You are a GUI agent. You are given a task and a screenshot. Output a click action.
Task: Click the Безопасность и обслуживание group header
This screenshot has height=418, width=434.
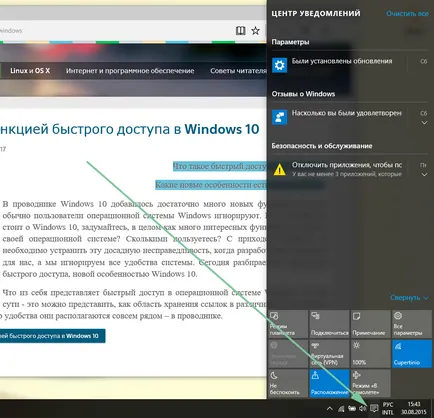[x=322, y=146]
